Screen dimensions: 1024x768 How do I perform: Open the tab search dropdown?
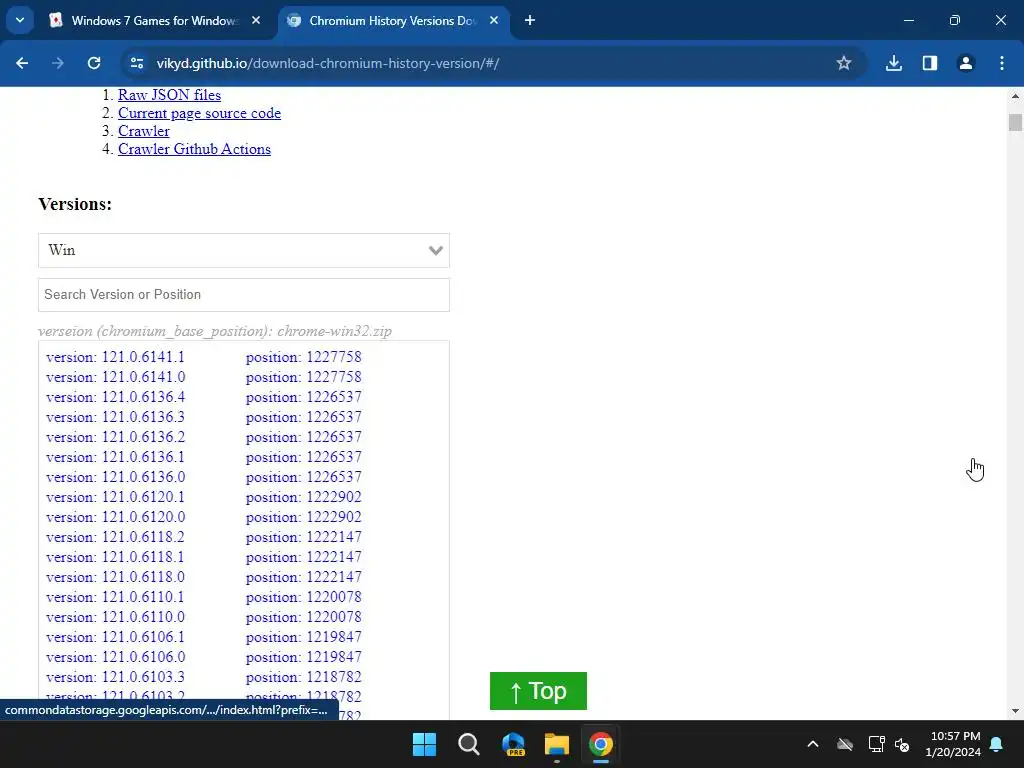(20, 20)
